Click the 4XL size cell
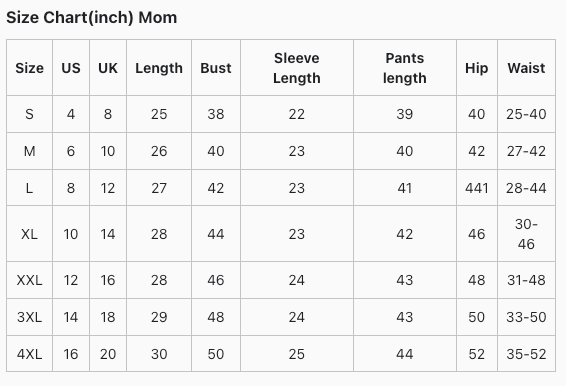This screenshot has height=386, width=566. coord(30,354)
